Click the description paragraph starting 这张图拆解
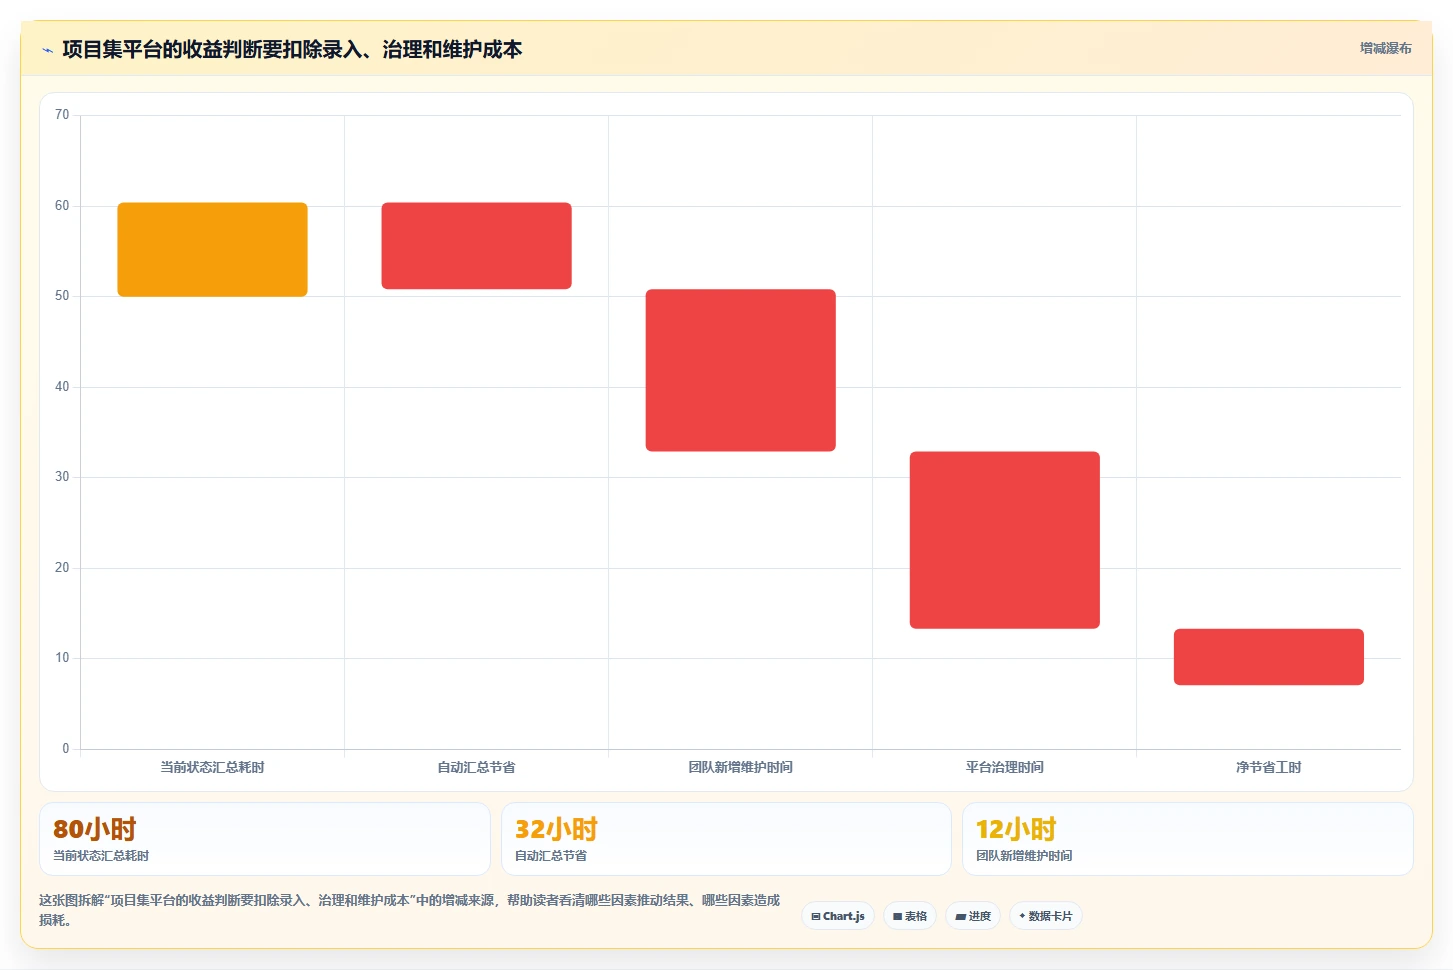This screenshot has height=970, width=1453. click(409, 910)
